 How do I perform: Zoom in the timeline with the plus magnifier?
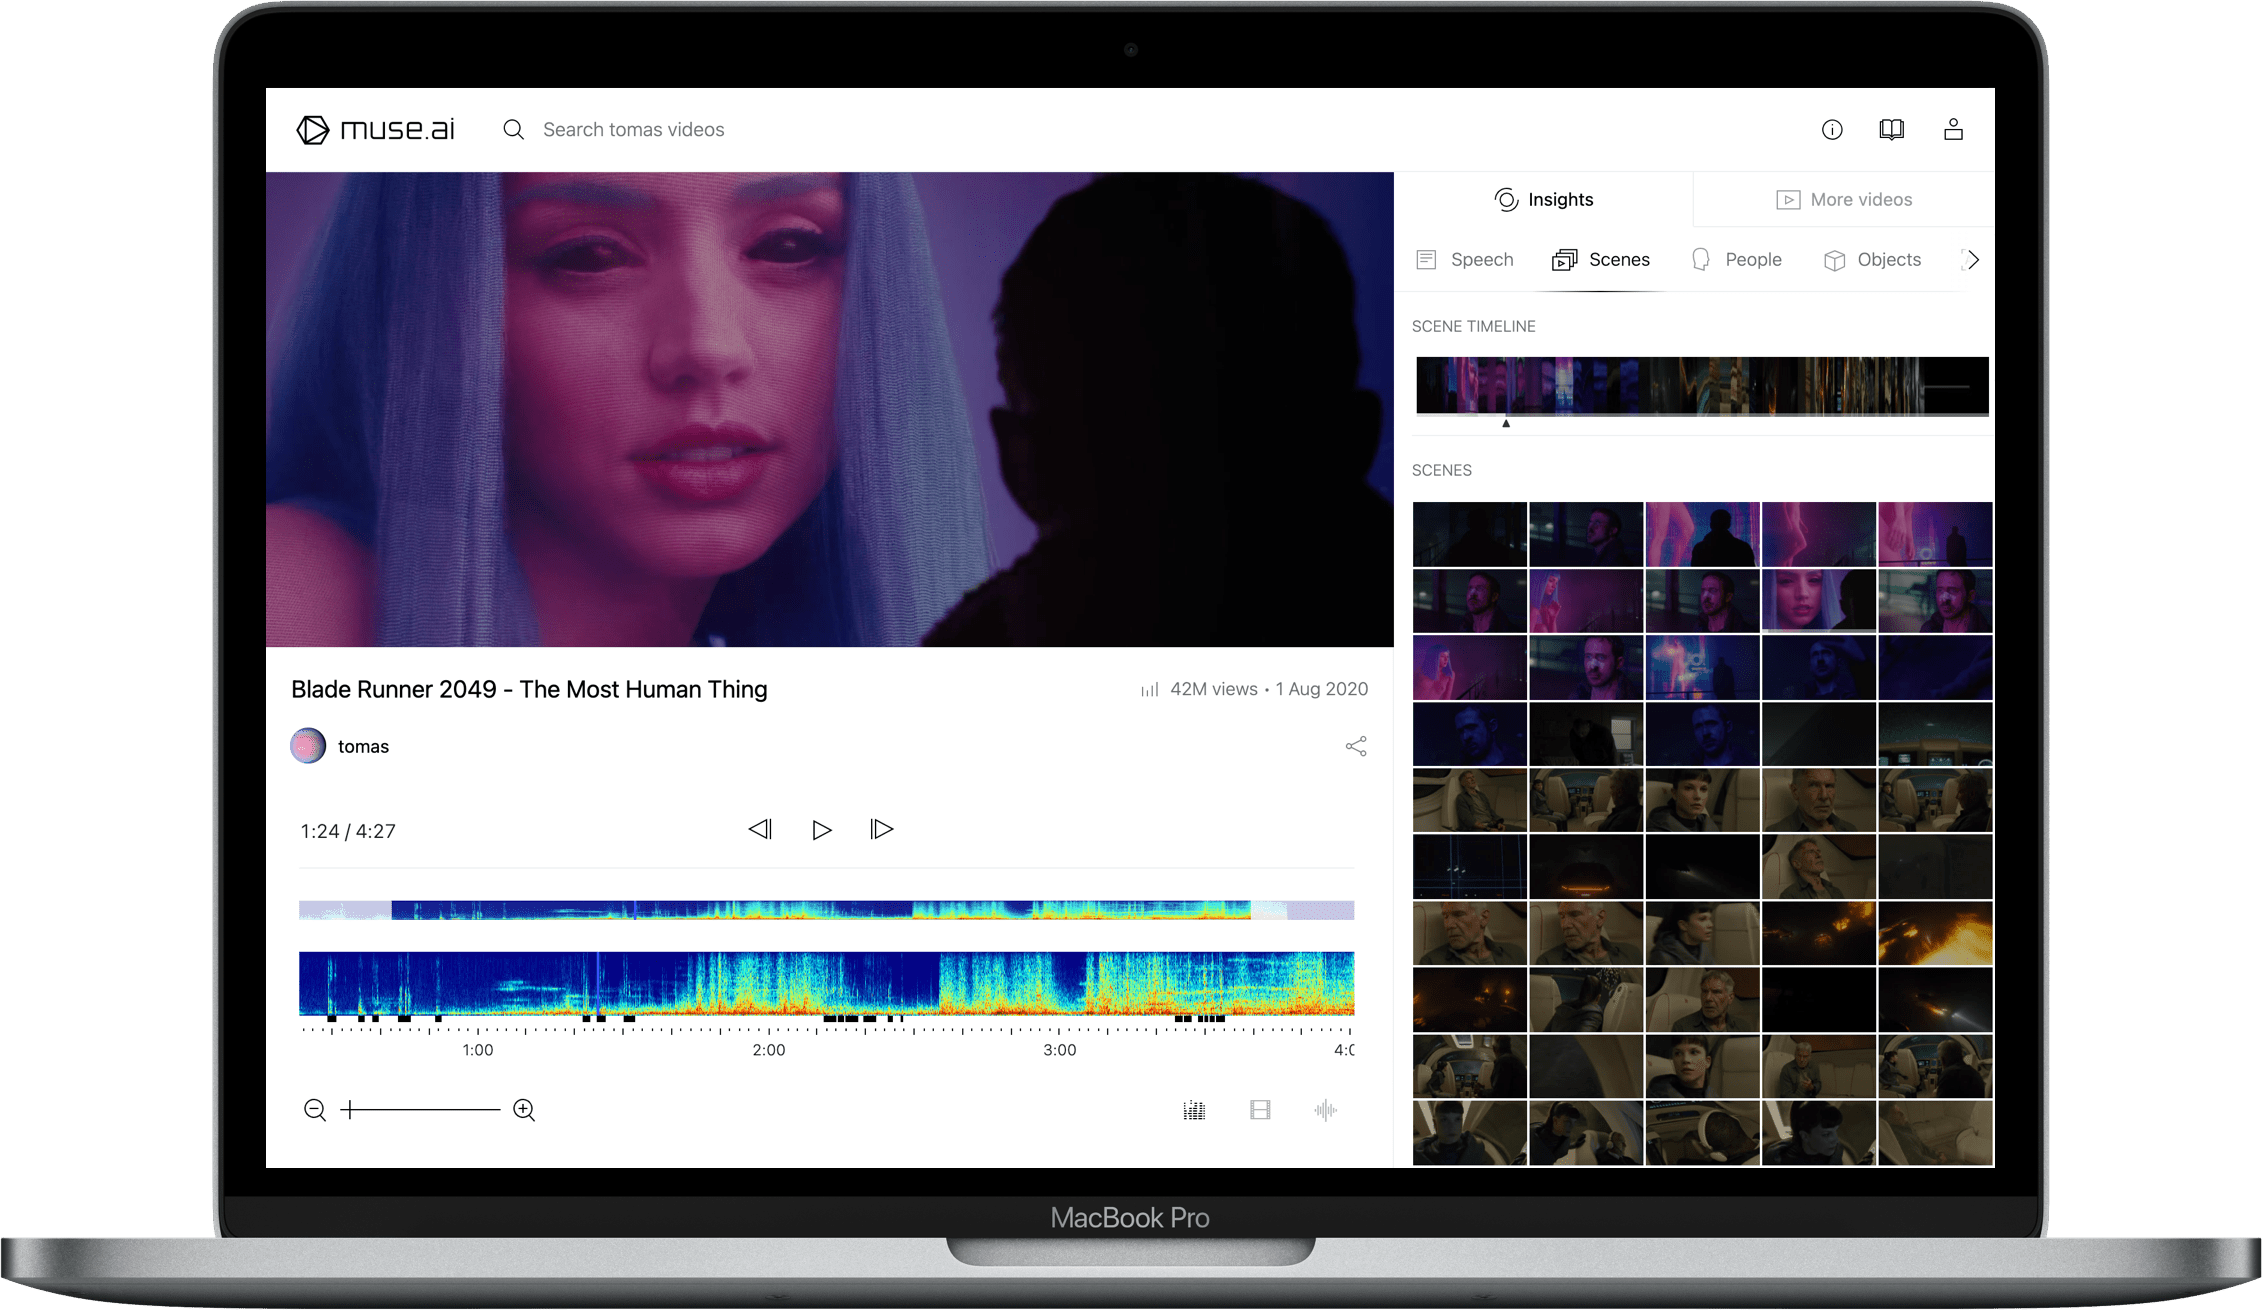[x=524, y=1109]
